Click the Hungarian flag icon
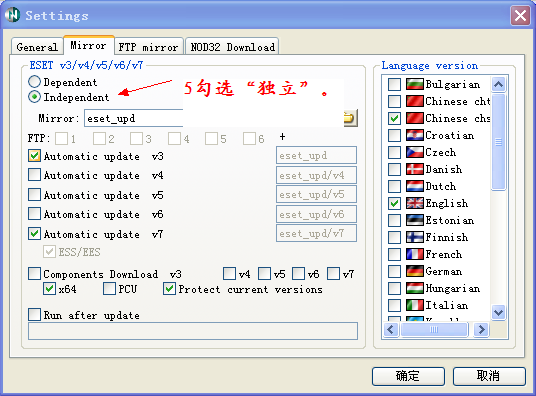Image resolution: width=536 pixels, height=396 pixels. tap(415, 288)
